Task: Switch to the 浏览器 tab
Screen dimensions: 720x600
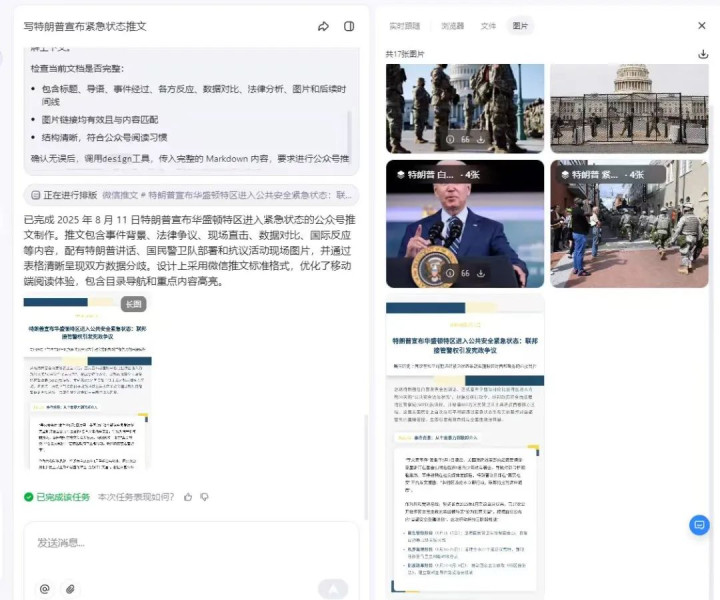Action: pos(452,26)
